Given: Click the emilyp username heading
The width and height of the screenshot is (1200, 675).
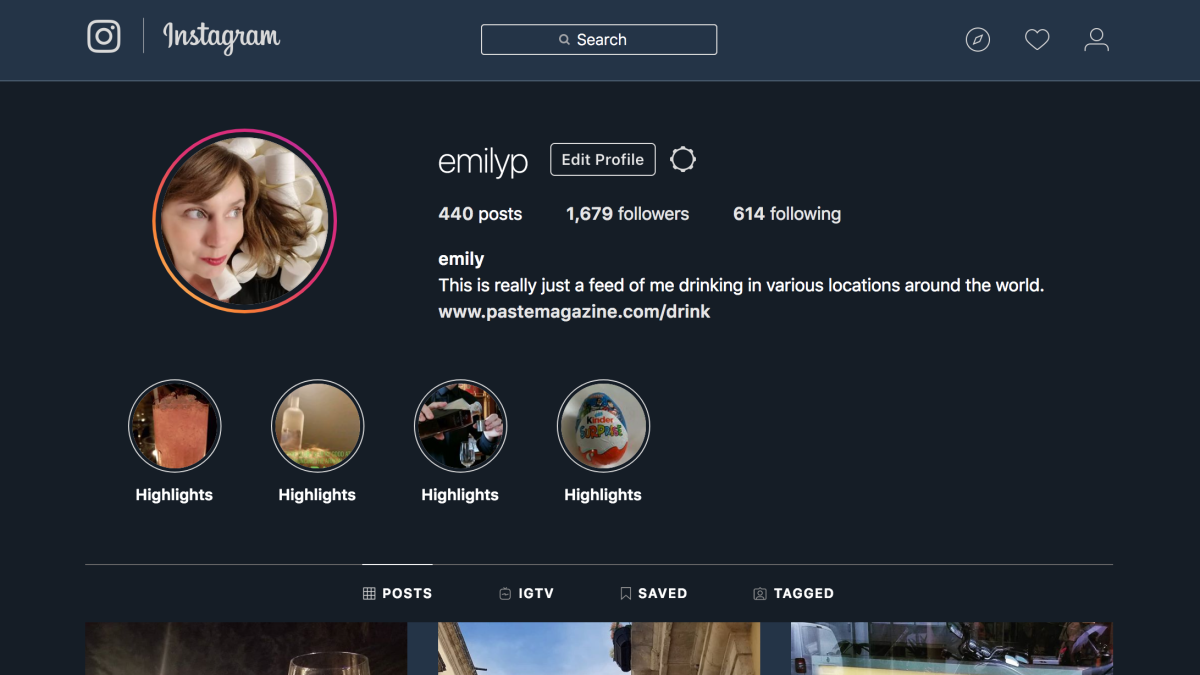Looking at the screenshot, I should (483, 161).
